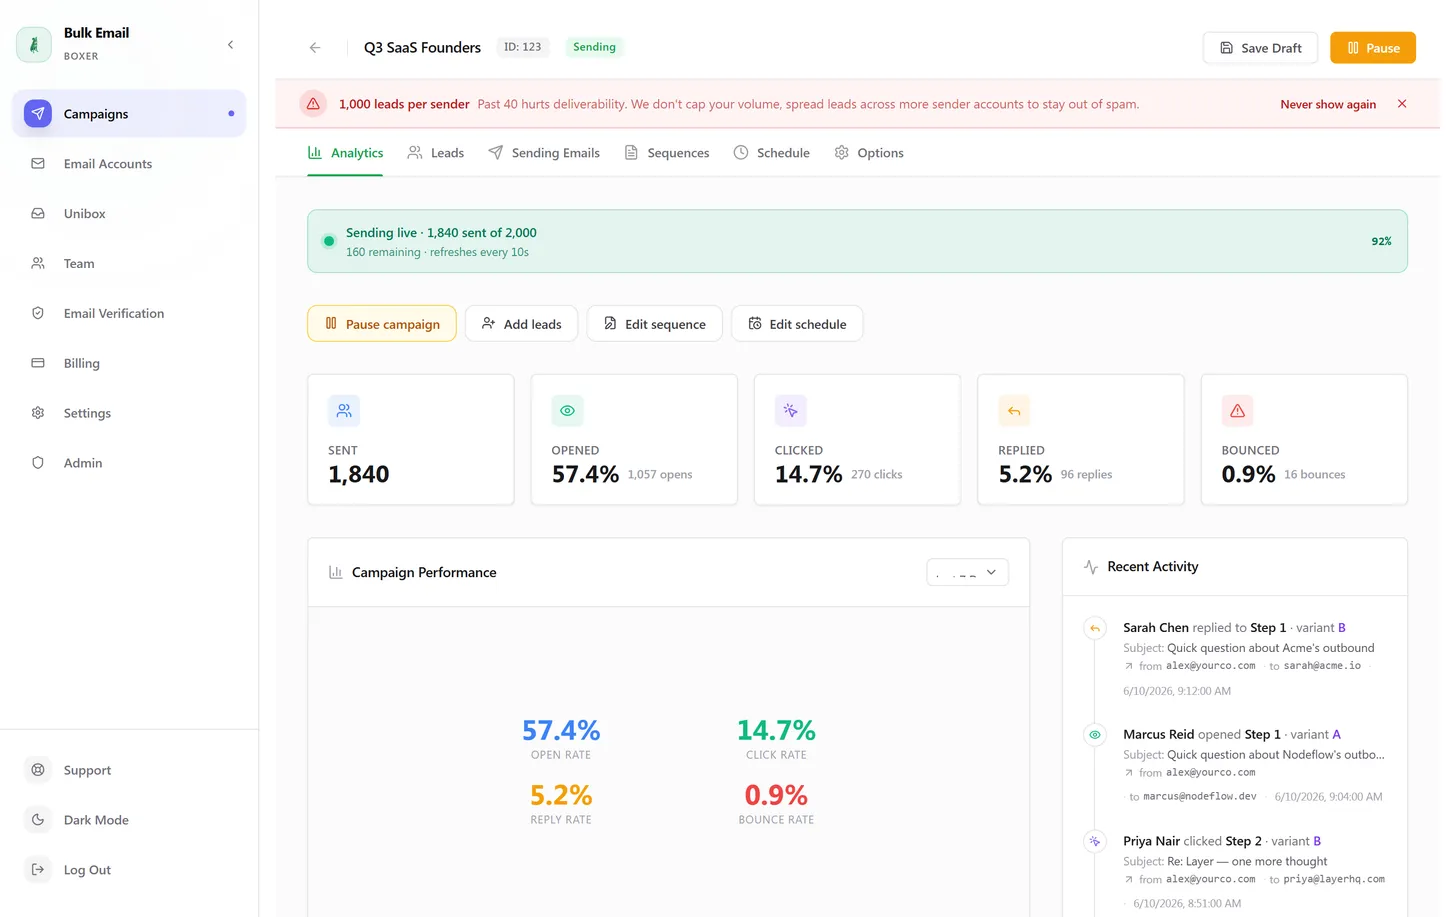
Task: Click the Sent card people icon
Action: tap(344, 411)
